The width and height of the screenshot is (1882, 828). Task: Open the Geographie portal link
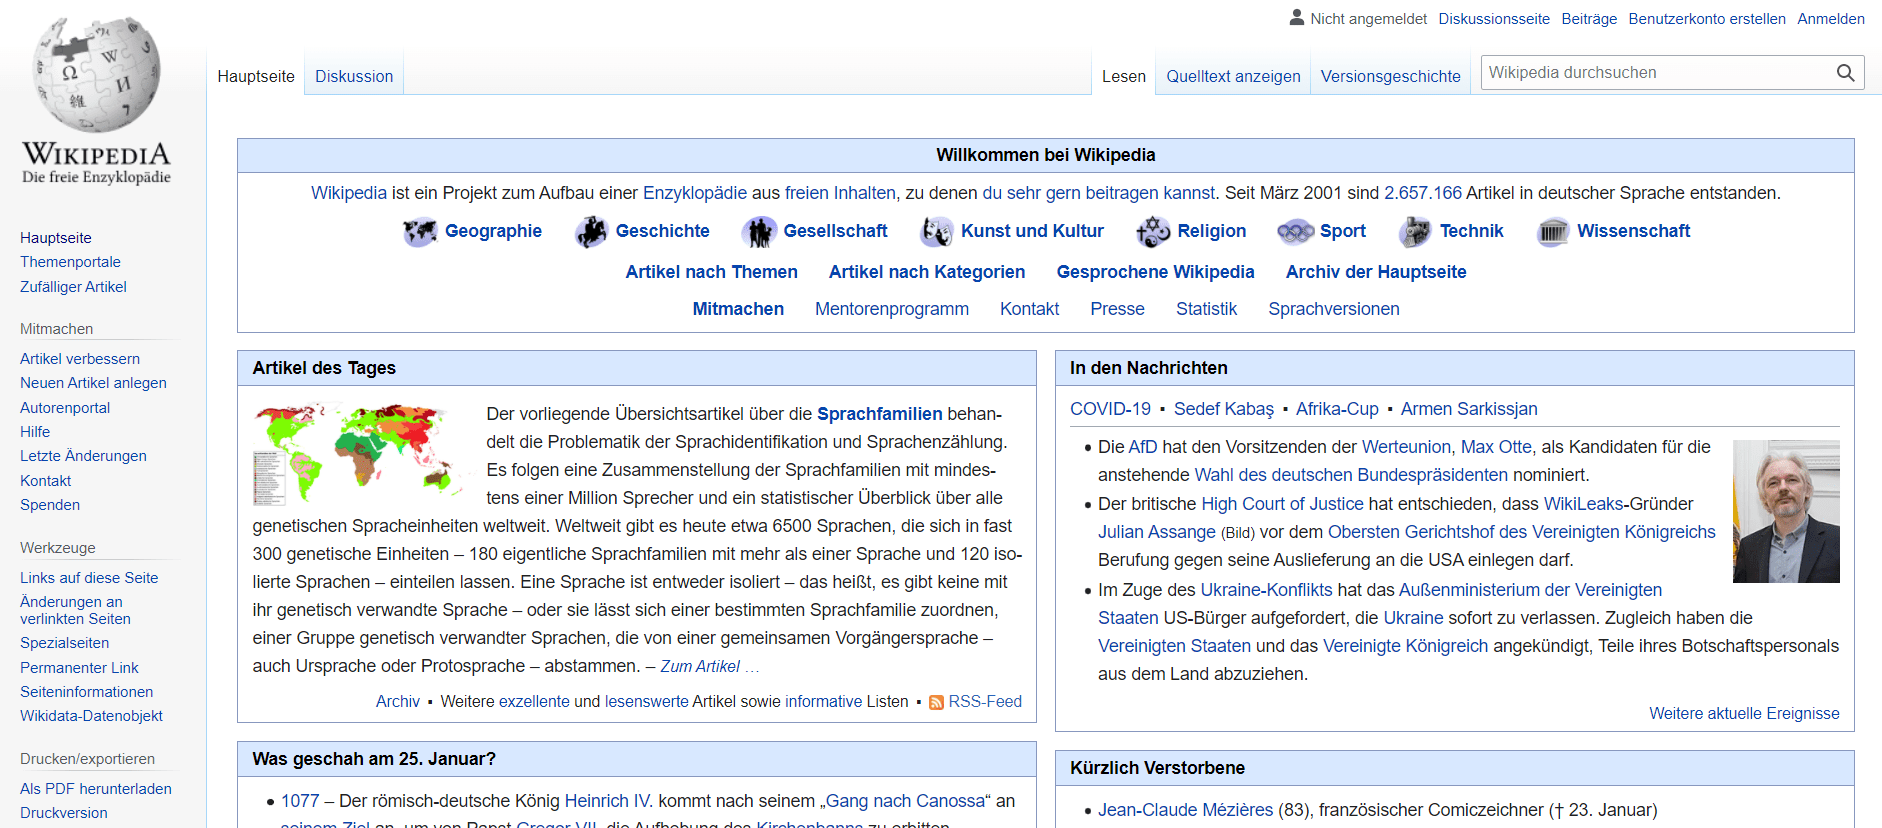(x=493, y=231)
